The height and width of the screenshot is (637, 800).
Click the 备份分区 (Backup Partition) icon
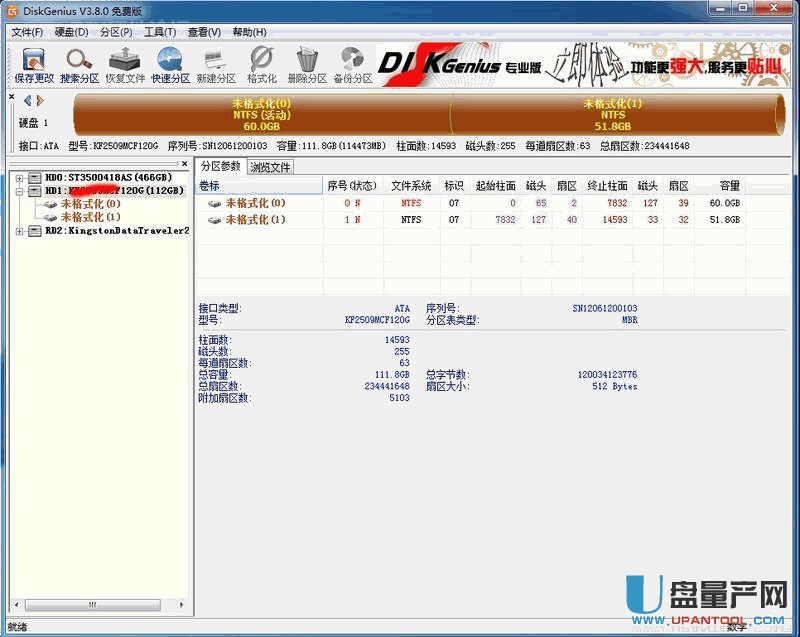[352, 64]
